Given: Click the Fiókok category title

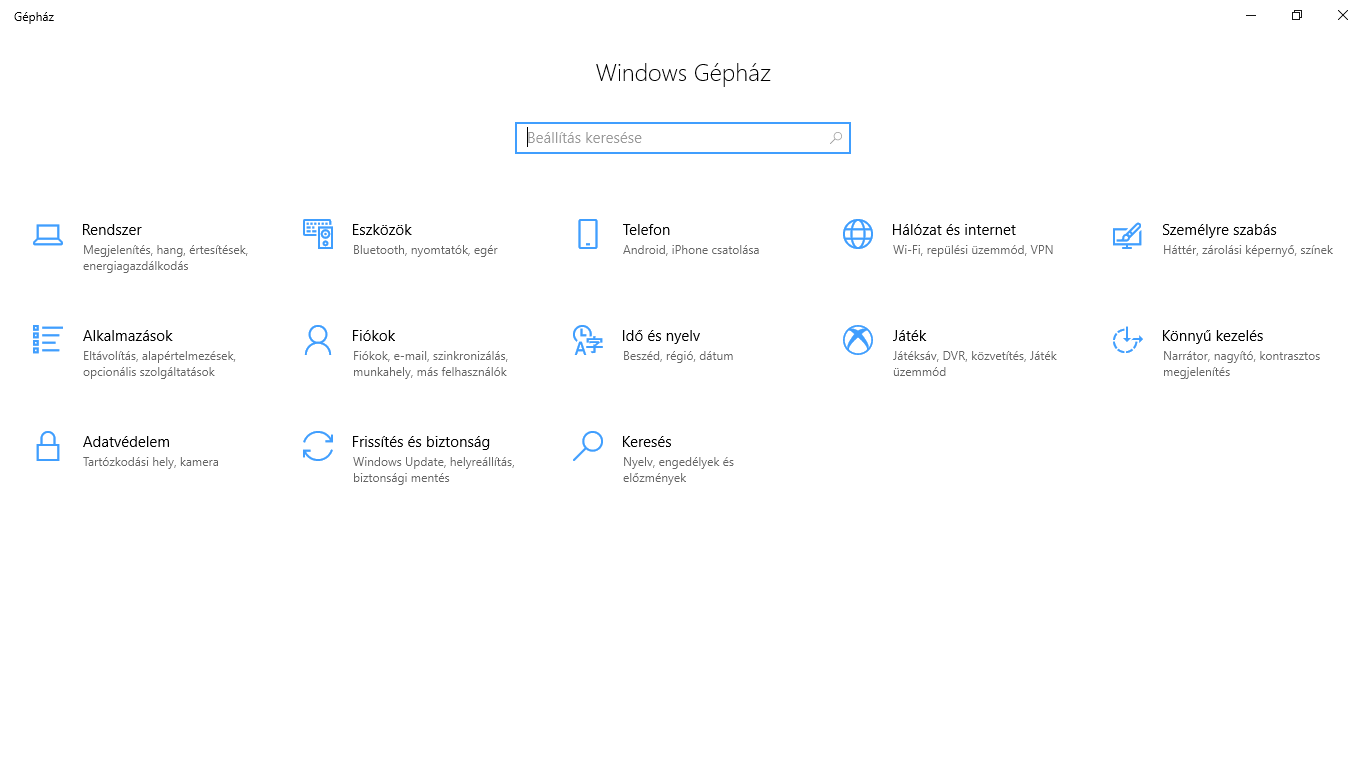Looking at the screenshot, I should (x=374, y=336).
